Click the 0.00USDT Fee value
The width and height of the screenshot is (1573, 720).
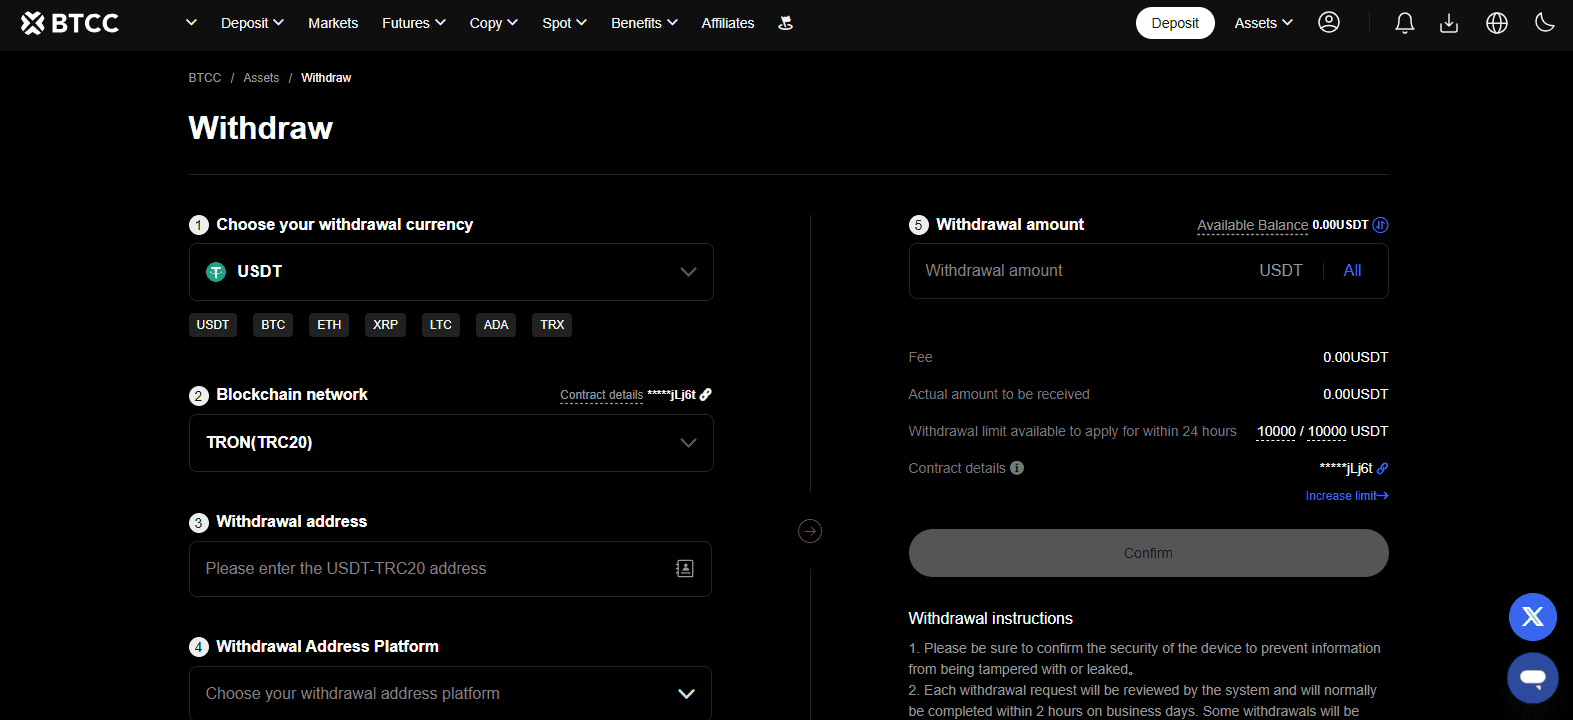(1355, 357)
